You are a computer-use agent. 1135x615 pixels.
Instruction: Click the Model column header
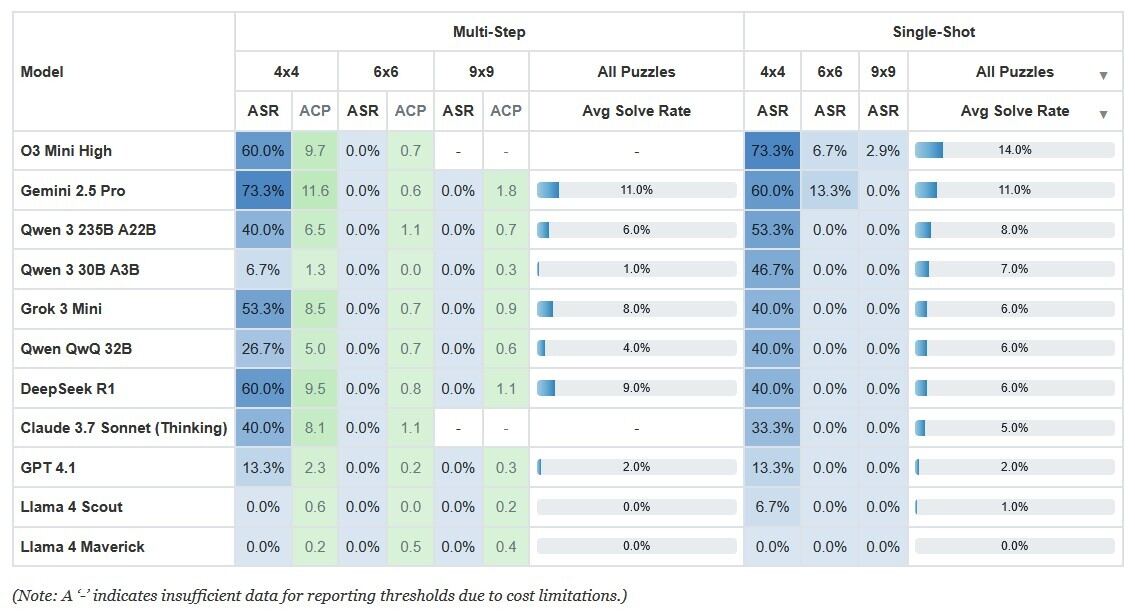(42, 72)
